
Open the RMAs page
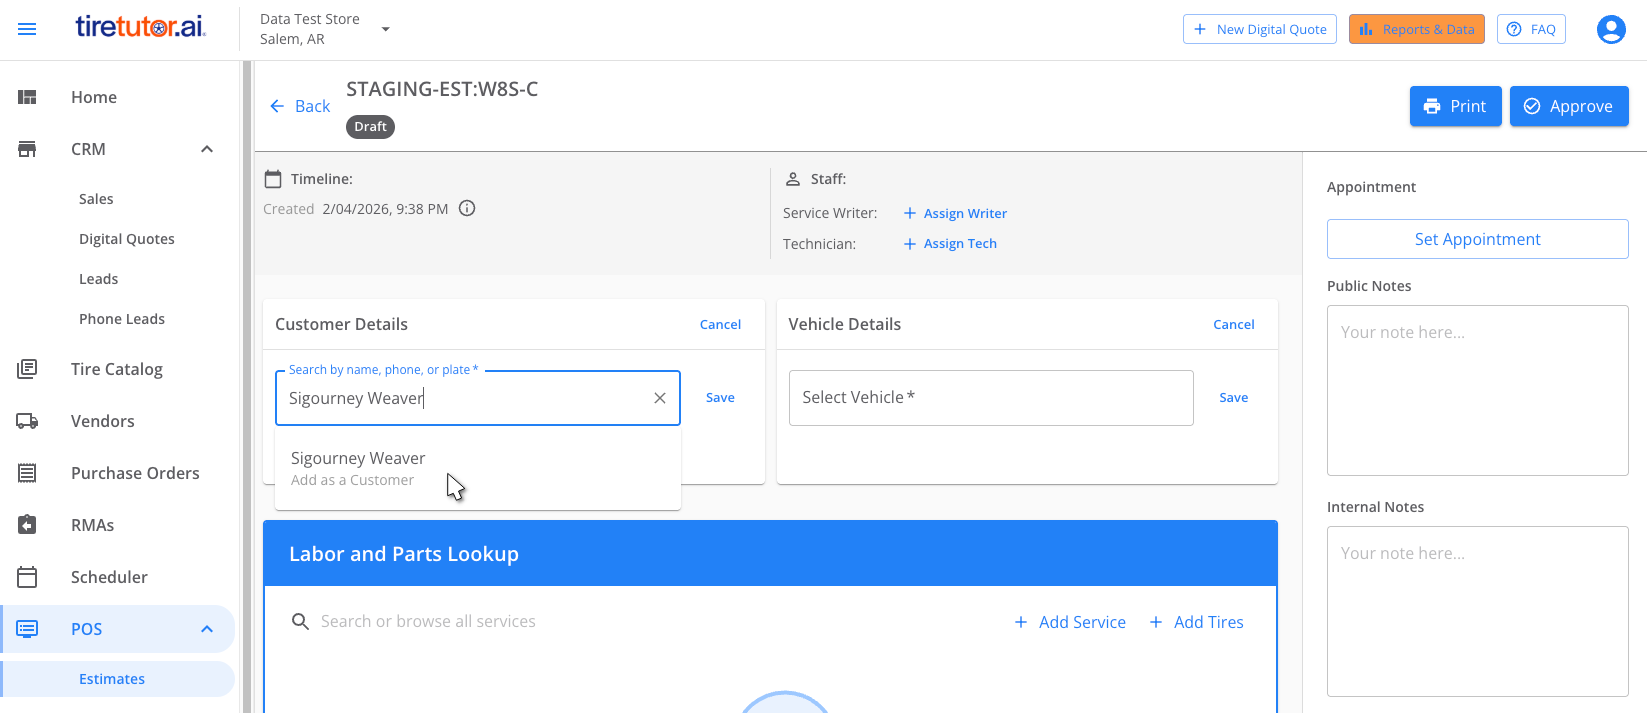click(93, 525)
